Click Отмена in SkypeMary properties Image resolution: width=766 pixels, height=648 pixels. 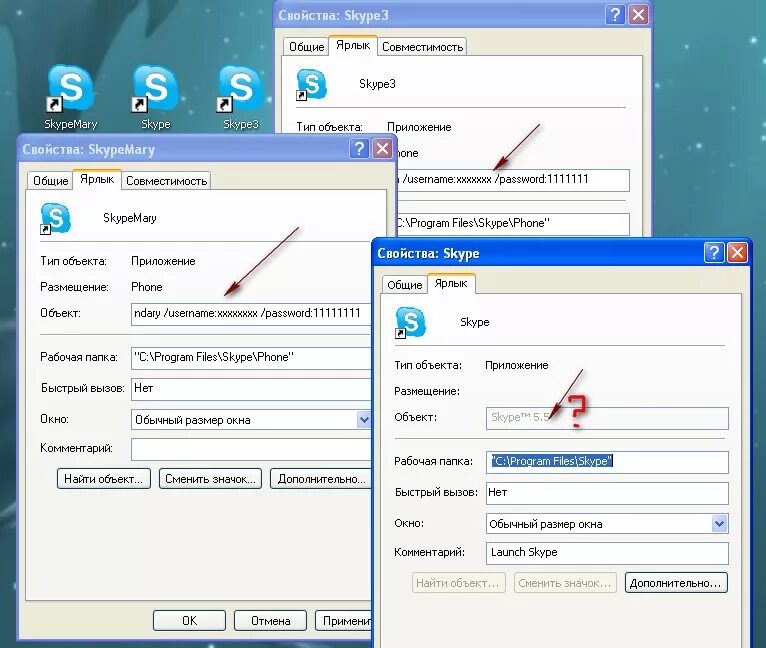pyautogui.click(x=271, y=621)
